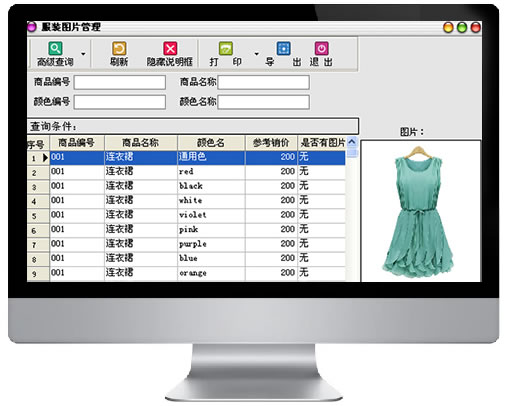Click the 参考销价 column header
Viewport: 505px width, 406px height.
click(271, 143)
